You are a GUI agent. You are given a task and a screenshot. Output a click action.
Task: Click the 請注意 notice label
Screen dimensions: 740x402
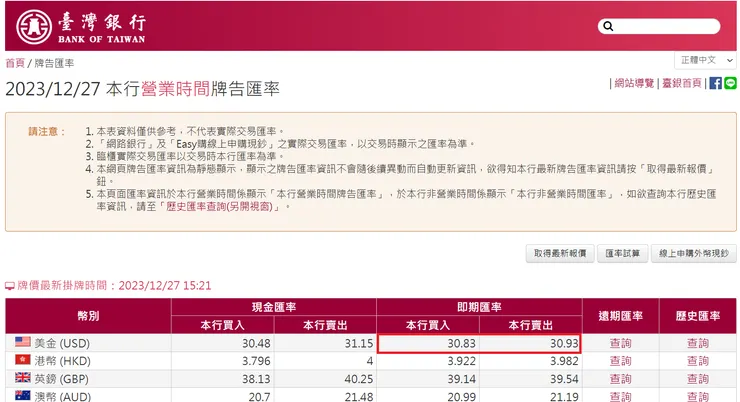tap(46, 131)
